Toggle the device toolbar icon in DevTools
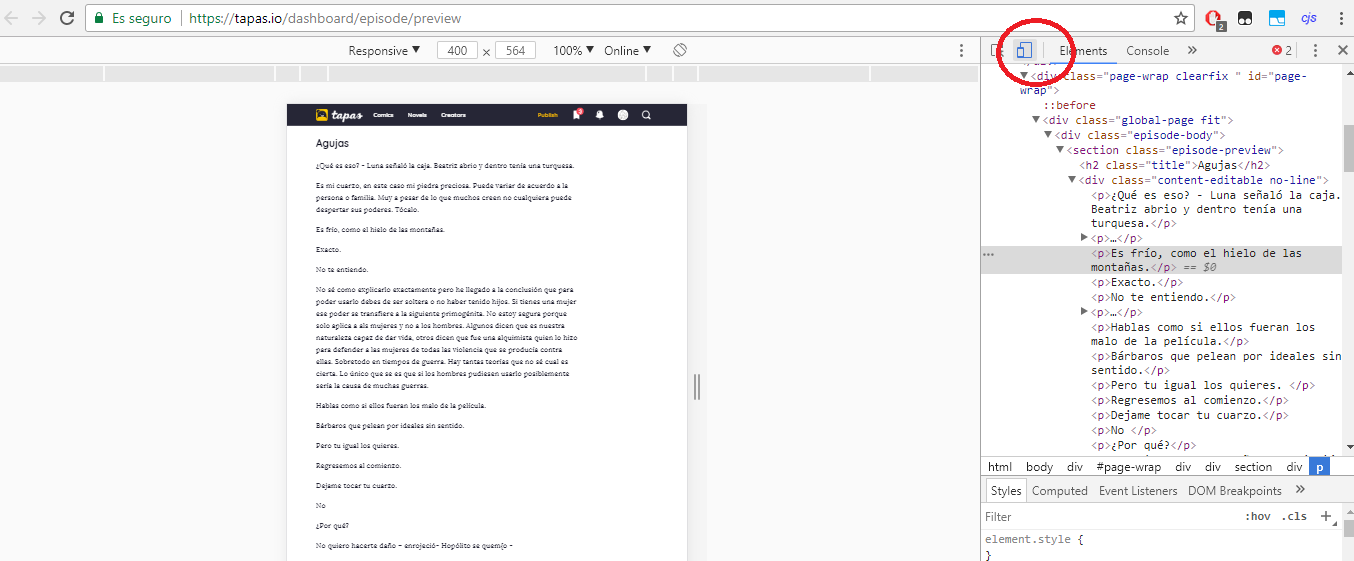This screenshot has width=1354, height=561. click(1023, 51)
